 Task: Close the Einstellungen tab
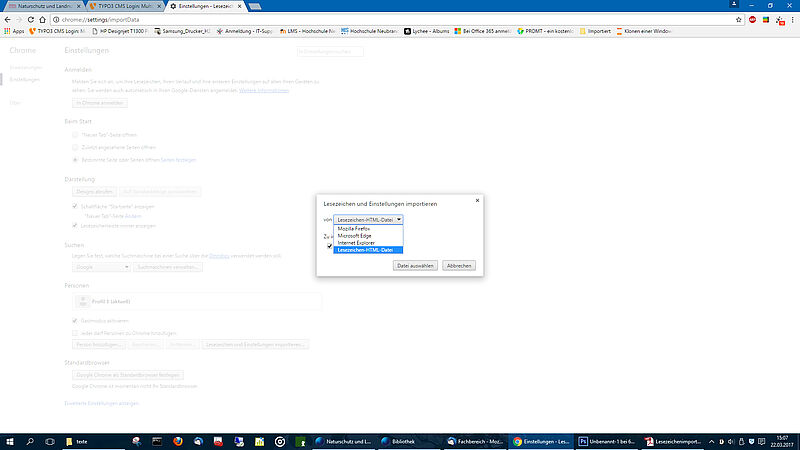(239, 6)
